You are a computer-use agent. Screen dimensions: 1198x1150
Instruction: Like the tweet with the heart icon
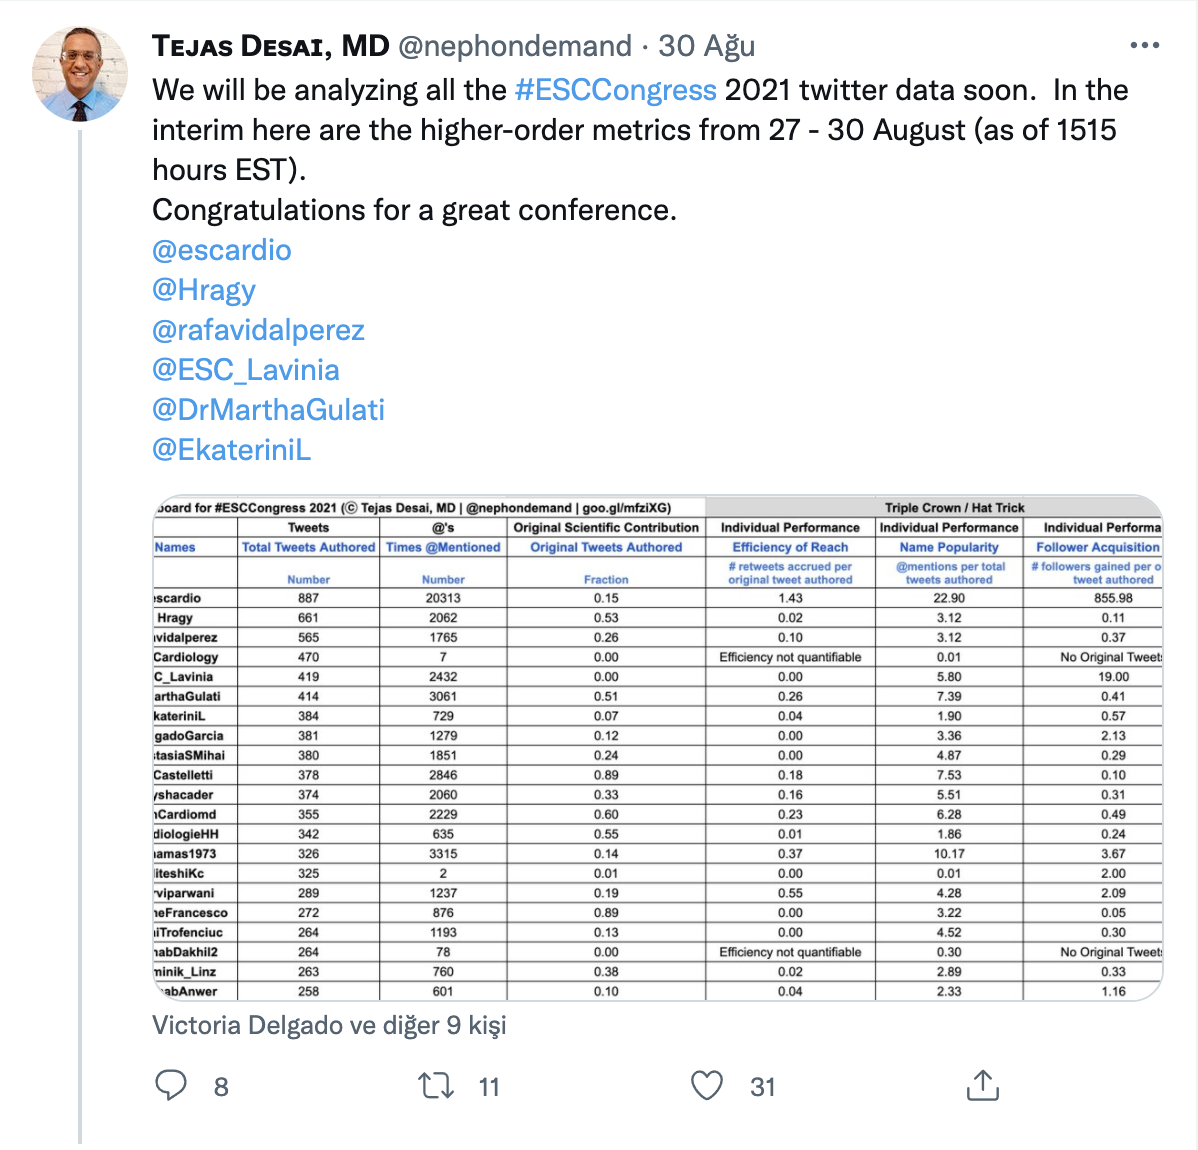pos(707,1085)
